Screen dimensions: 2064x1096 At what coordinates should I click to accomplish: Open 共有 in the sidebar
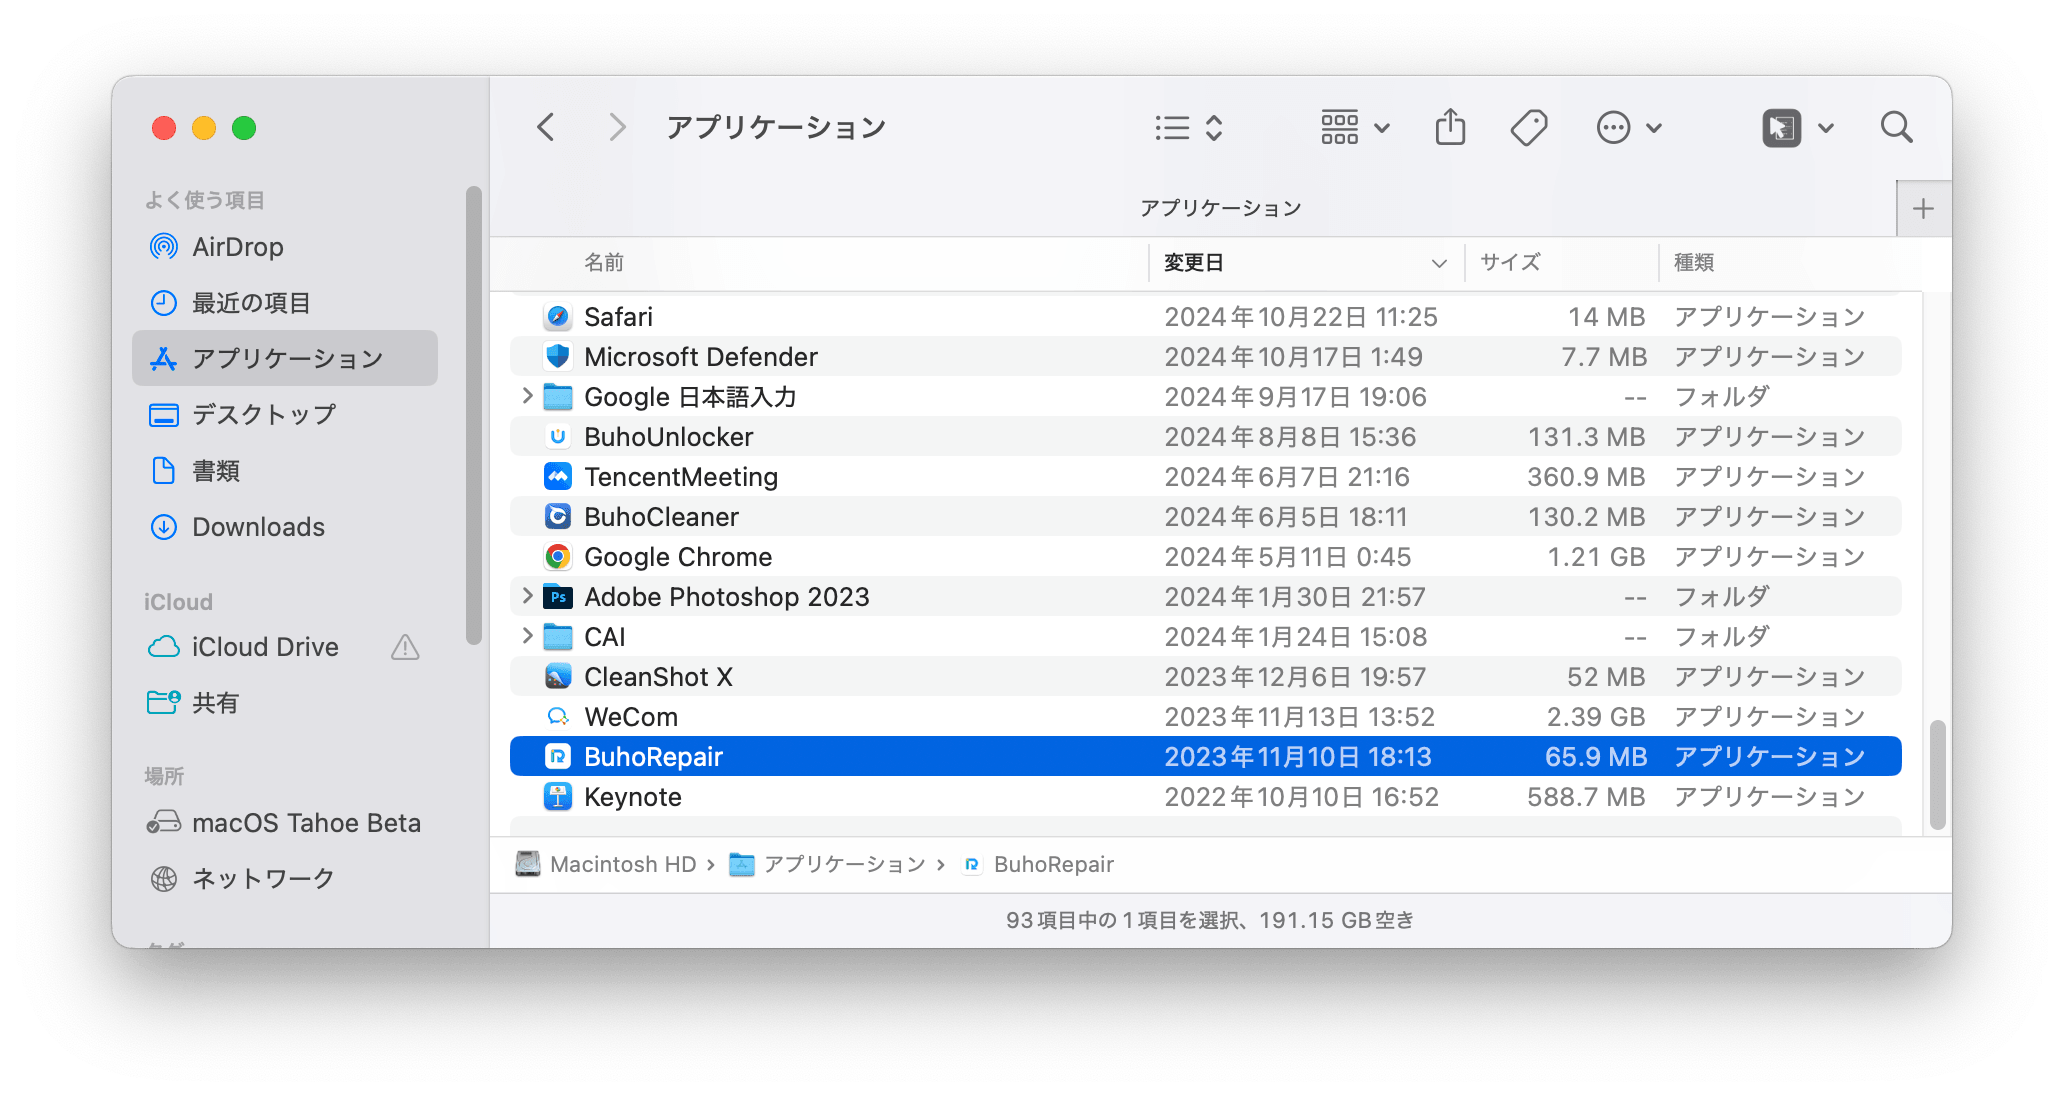pos(285,703)
